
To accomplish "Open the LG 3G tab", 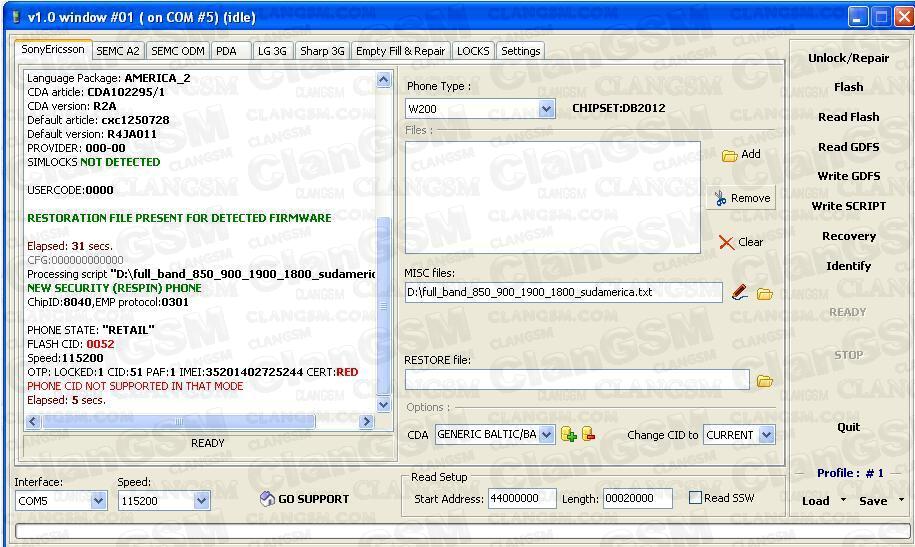I will pos(273,51).
